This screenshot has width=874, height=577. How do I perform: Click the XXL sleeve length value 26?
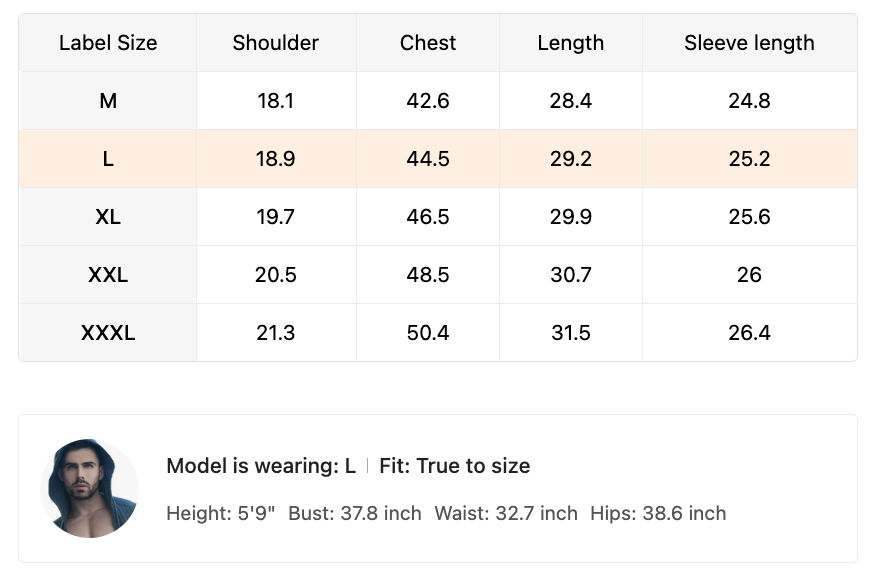749,275
